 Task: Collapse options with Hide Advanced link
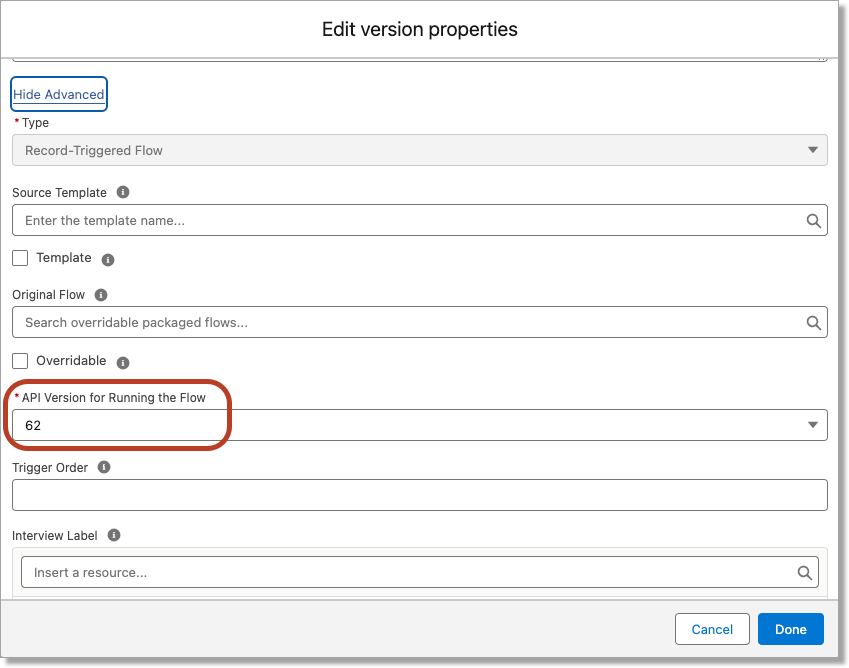tap(59, 95)
